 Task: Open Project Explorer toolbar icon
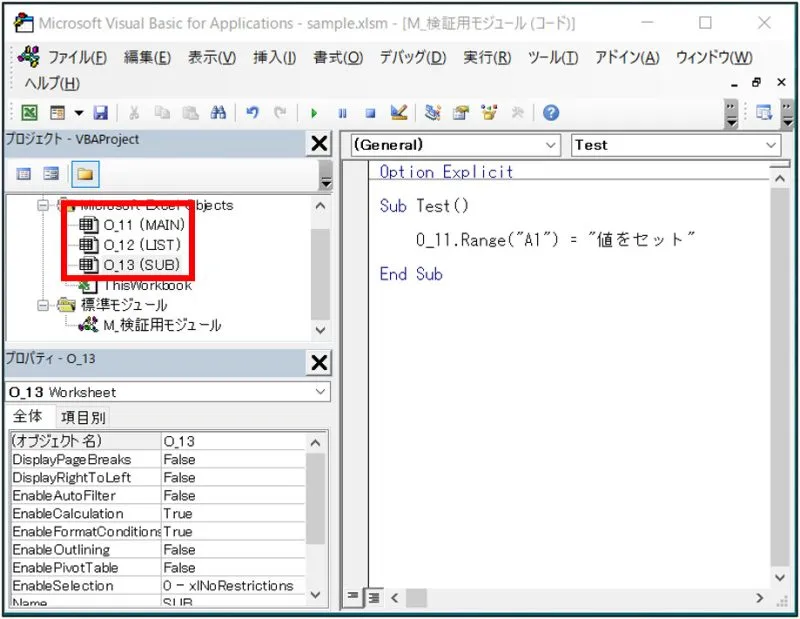433,112
